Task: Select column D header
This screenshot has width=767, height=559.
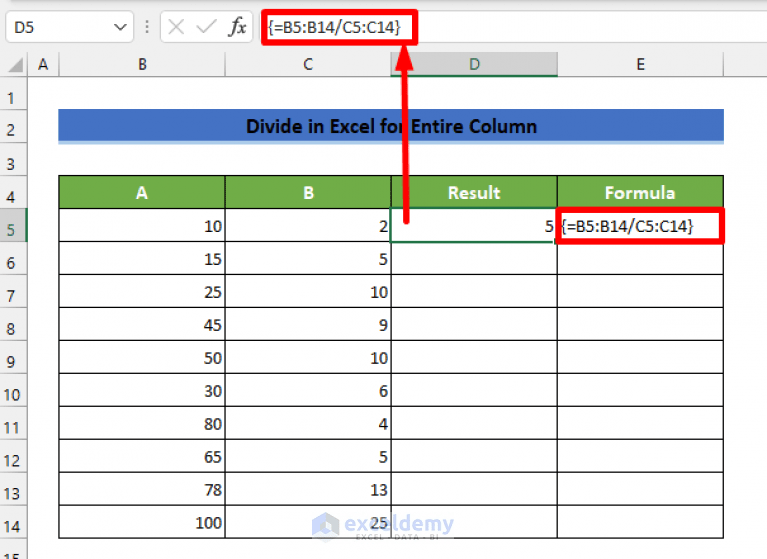Action: point(474,65)
